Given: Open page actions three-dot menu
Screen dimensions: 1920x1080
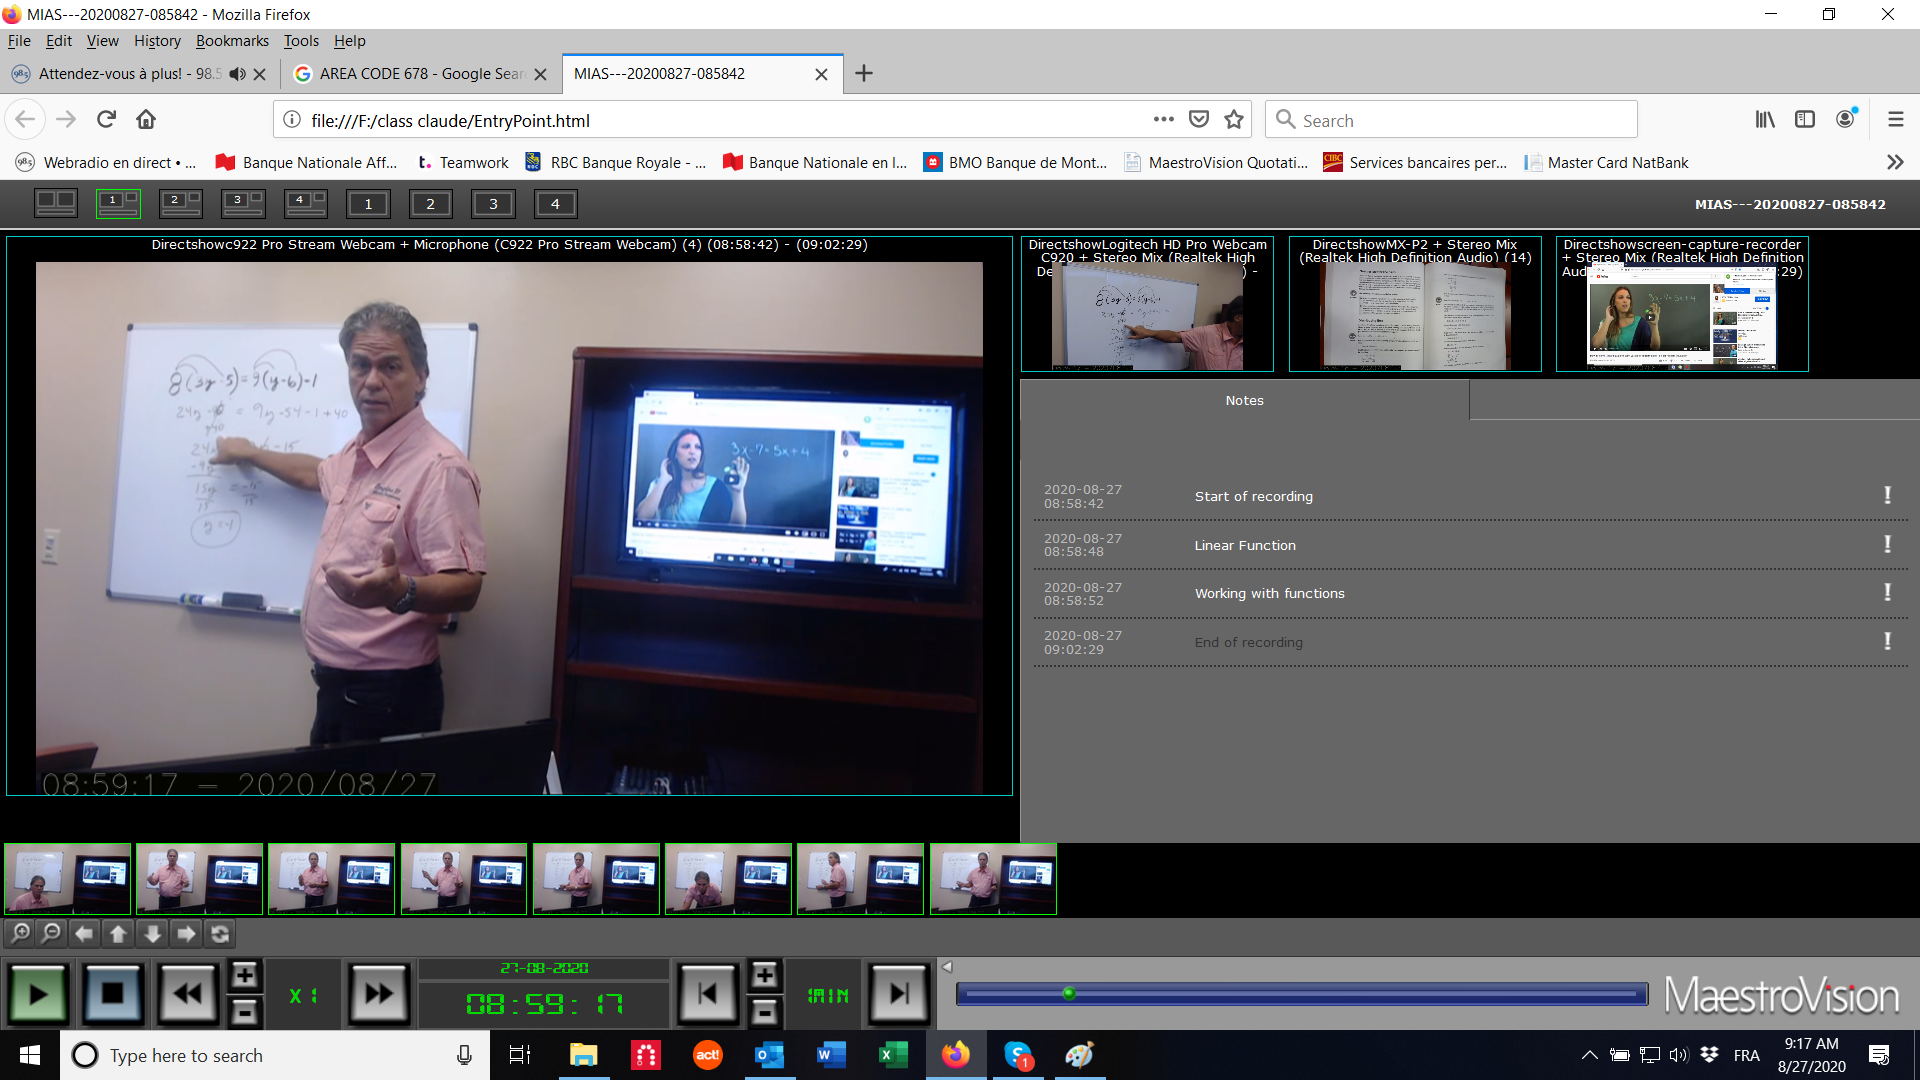Looking at the screenshot, I should coord(1163,120).
